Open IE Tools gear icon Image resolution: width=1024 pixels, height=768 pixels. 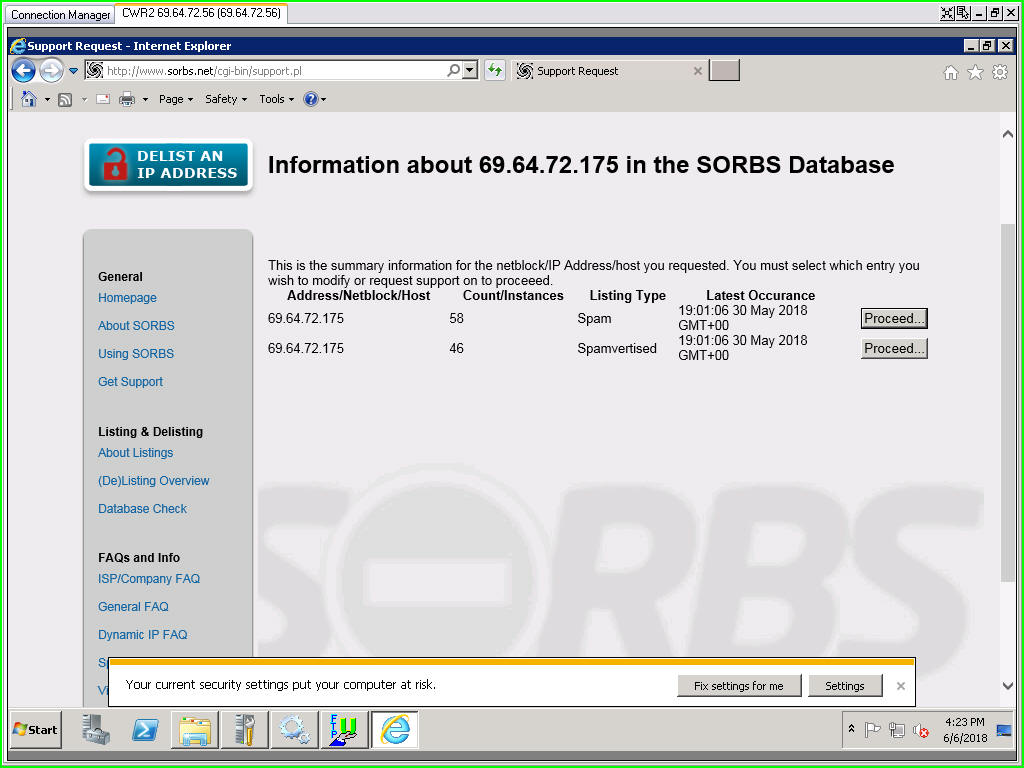pyautogui.click(x=1000, y=72)
